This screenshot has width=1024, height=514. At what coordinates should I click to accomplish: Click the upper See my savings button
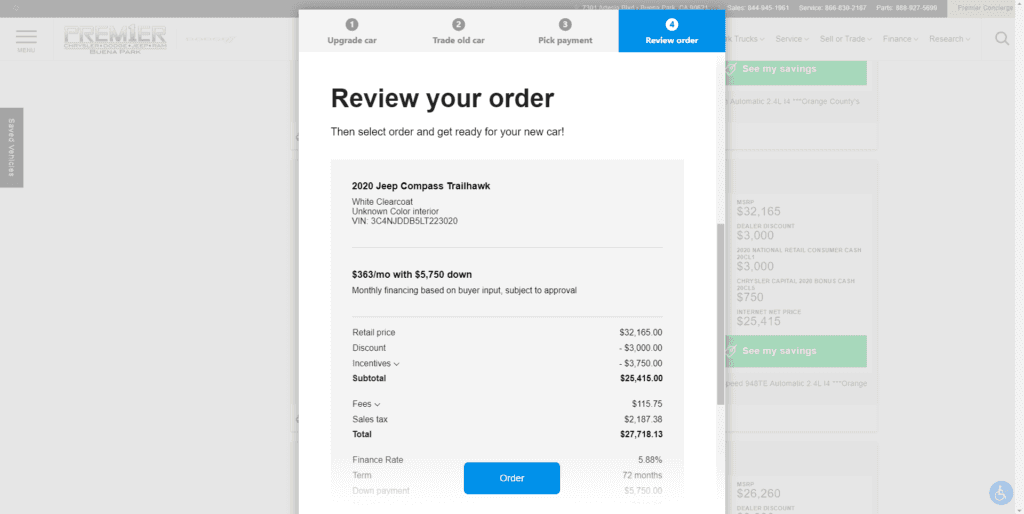coord(795,69)
